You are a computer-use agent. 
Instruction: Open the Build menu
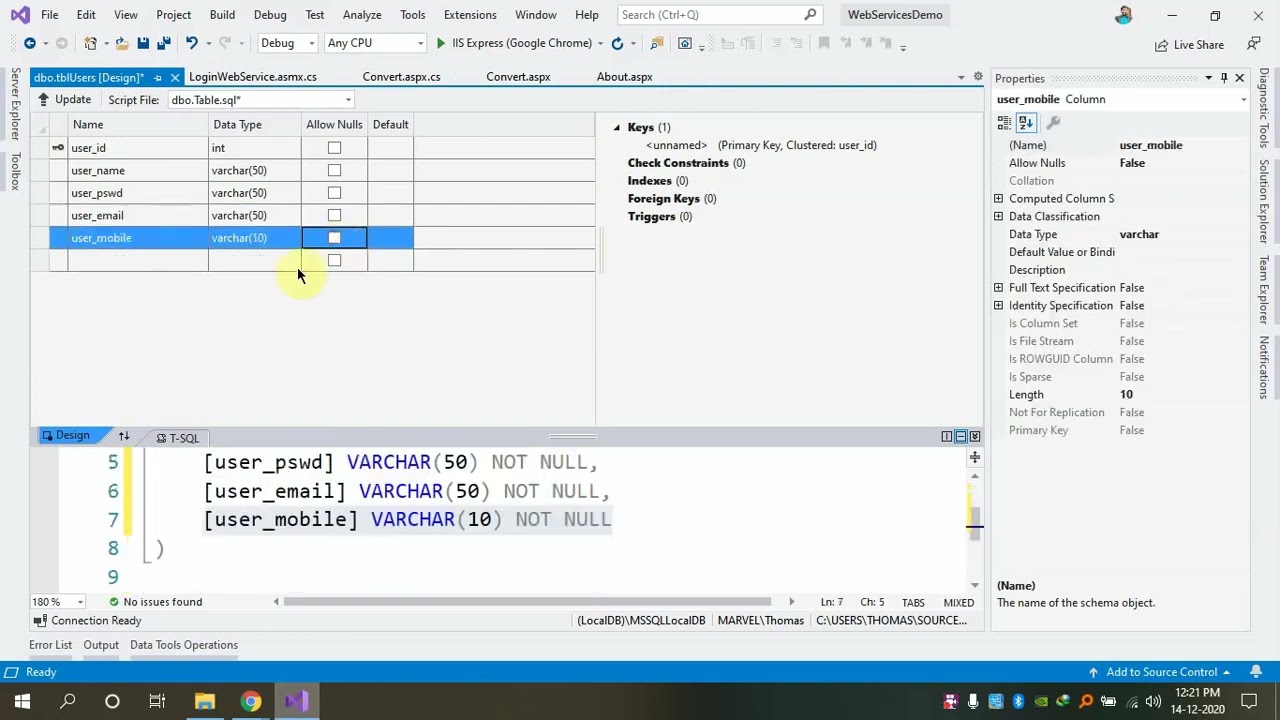(x=222, y=15)
